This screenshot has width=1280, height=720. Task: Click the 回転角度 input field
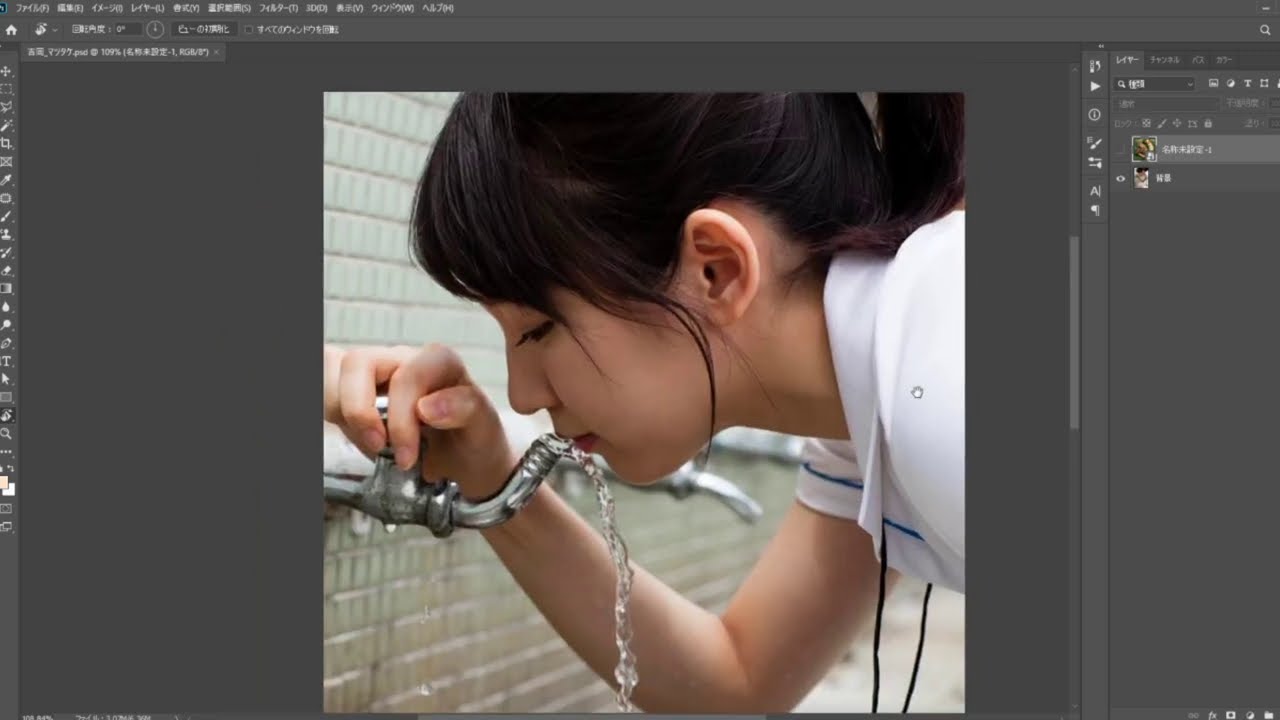point(128,30)
